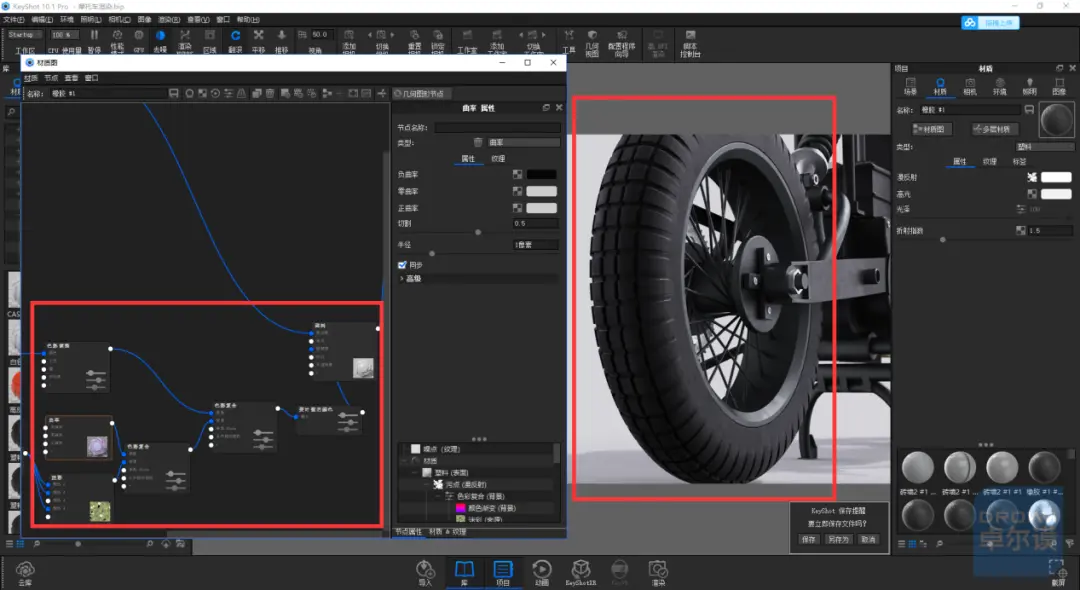Toggle Lock Camera in the ribbon
Viewport: 1080px width, 590px height.
click(437, 41)
